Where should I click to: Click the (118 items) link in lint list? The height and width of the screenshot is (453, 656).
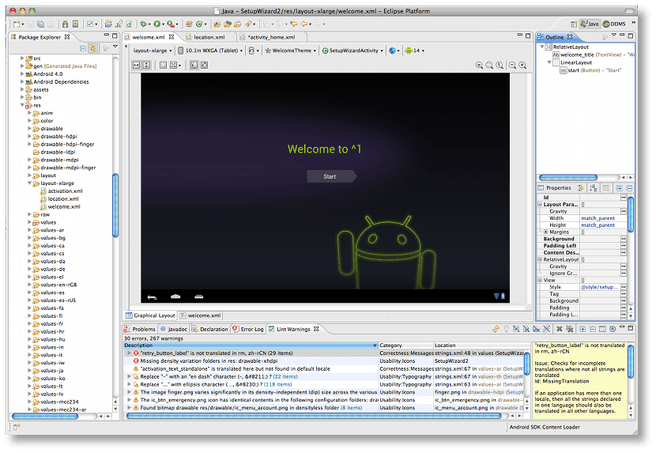(x=278, y=384)
